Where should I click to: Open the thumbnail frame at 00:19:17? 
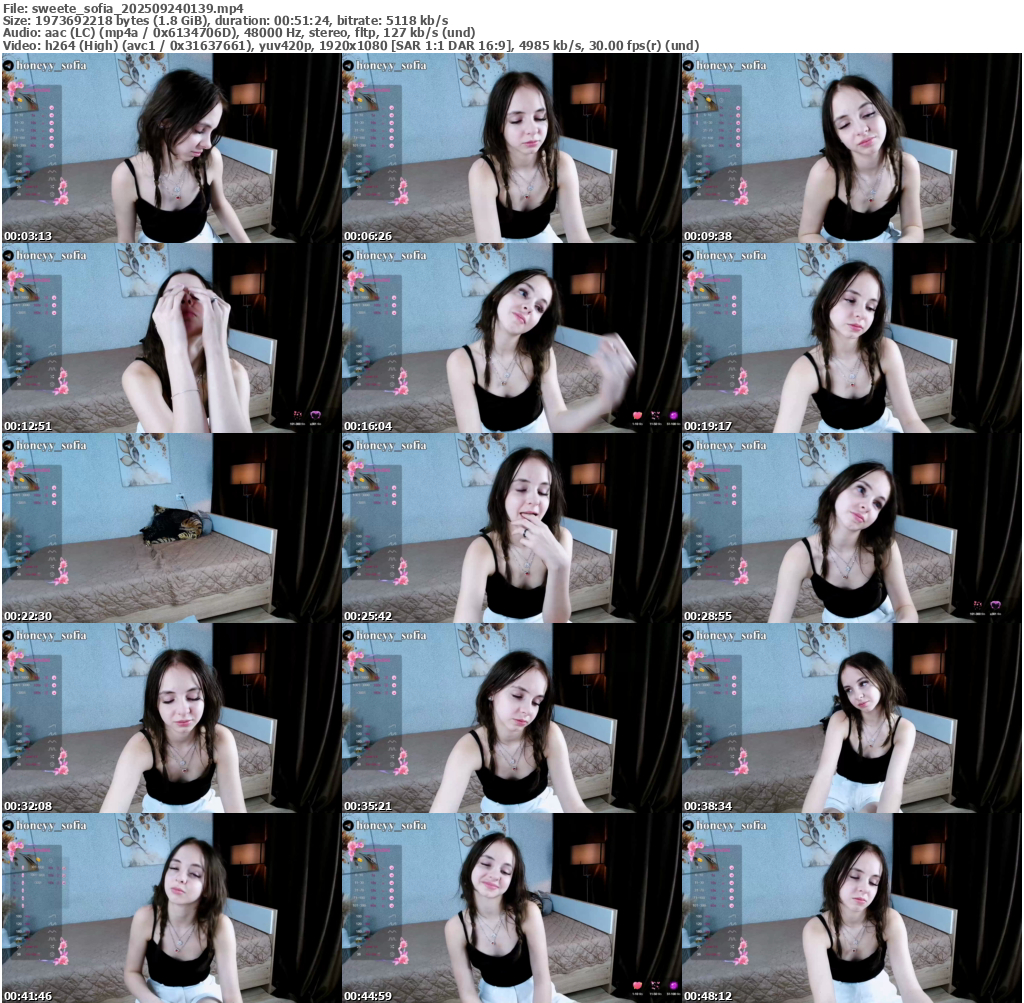(x=852, y=338)
